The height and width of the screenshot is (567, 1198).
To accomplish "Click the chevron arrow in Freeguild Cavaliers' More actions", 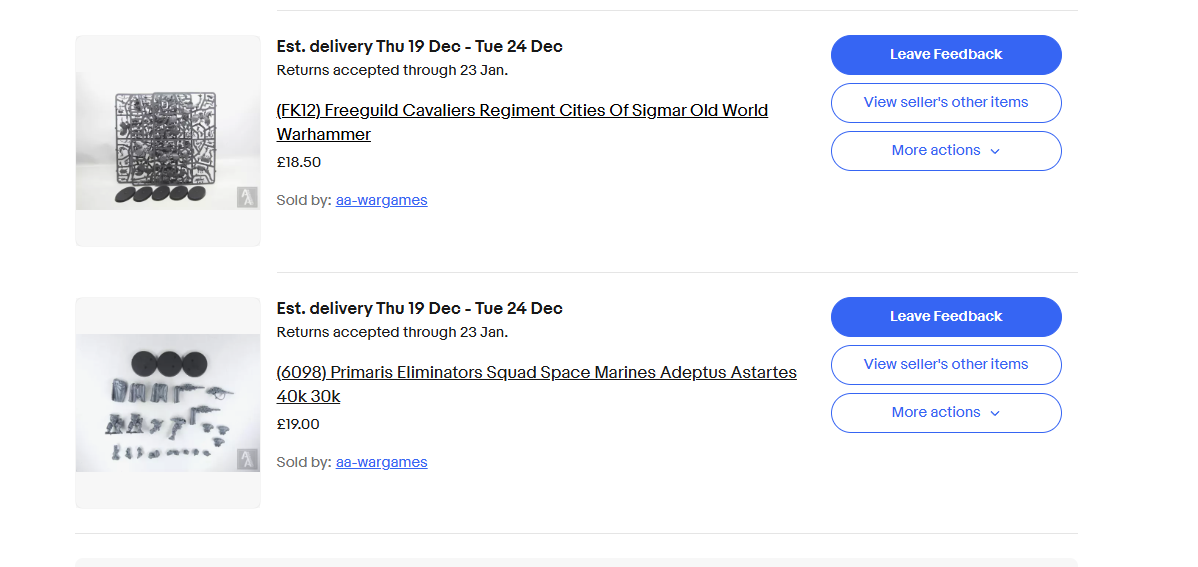I will coord(995,151).
